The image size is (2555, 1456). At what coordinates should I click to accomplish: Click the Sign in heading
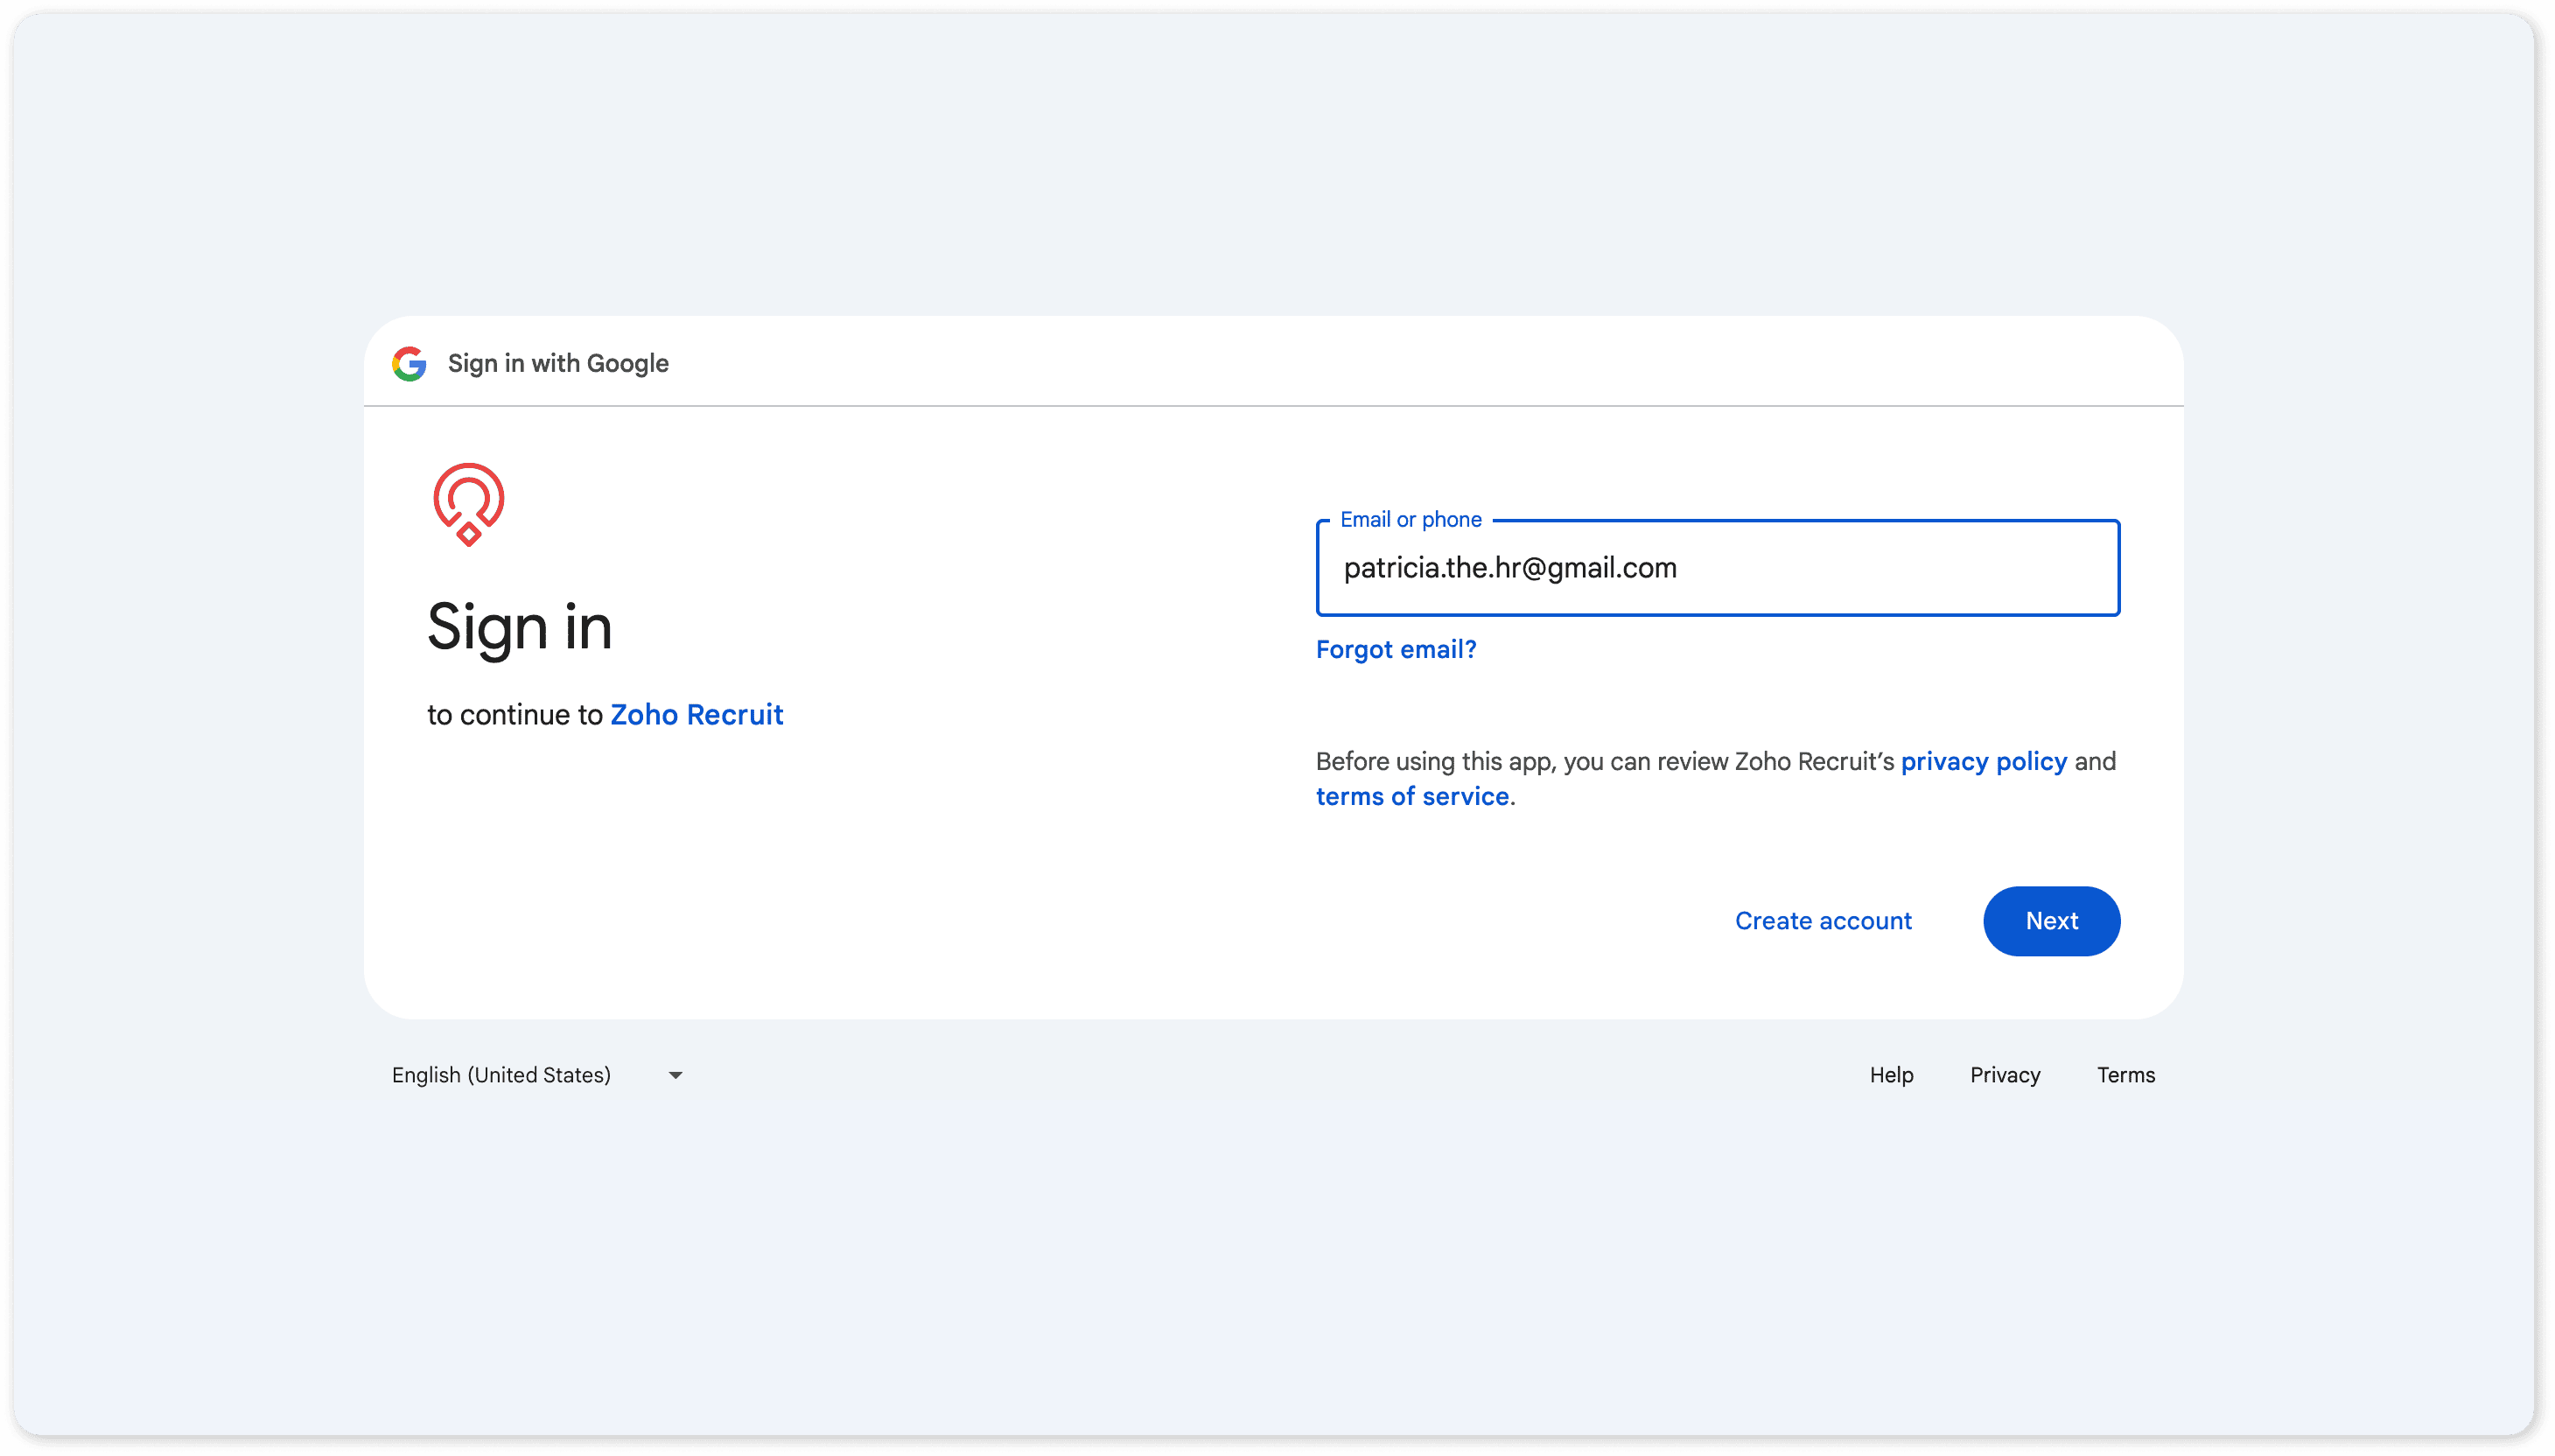[x=519, y=628]
